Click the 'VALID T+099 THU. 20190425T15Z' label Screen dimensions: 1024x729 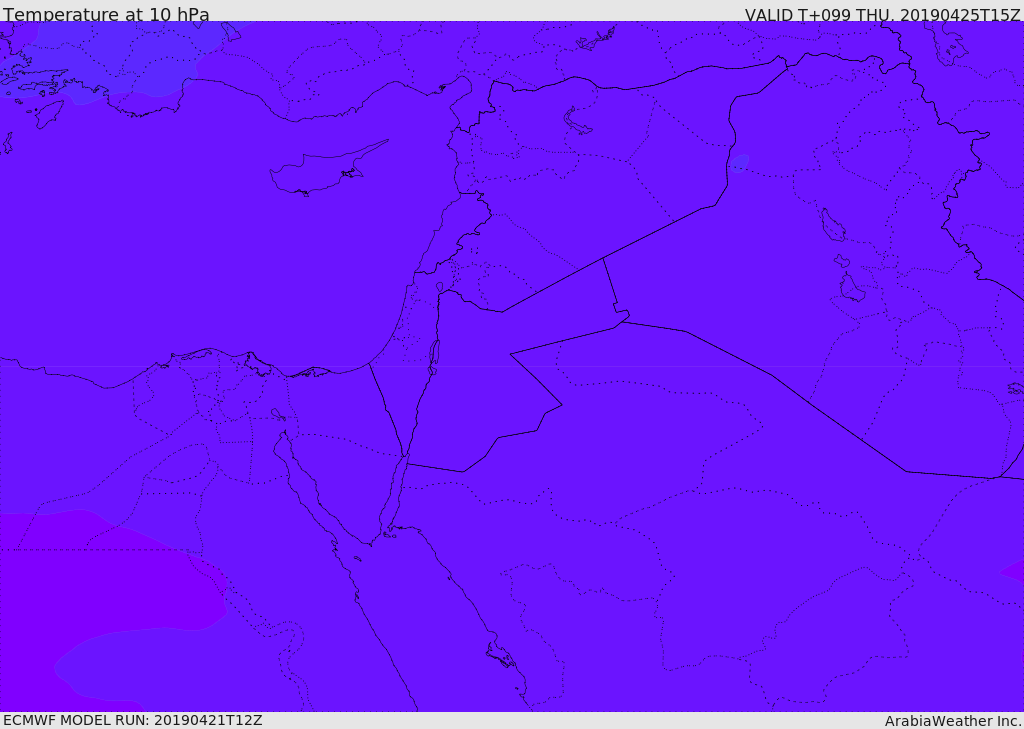882,14
